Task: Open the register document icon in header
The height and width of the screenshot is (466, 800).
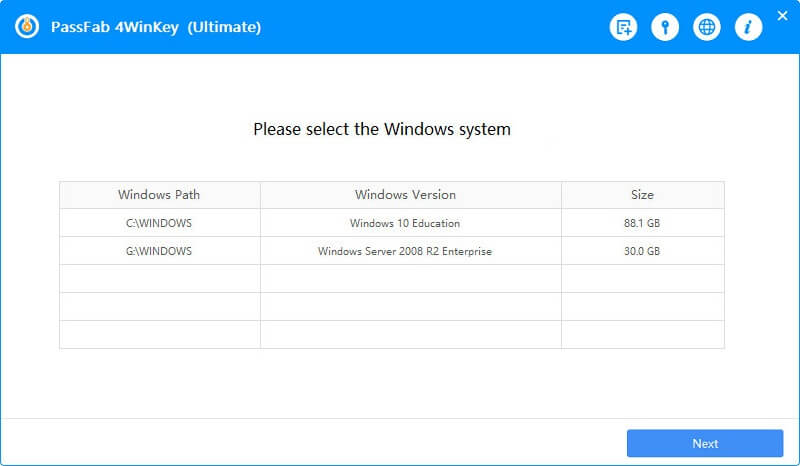Action: (623, 27)
